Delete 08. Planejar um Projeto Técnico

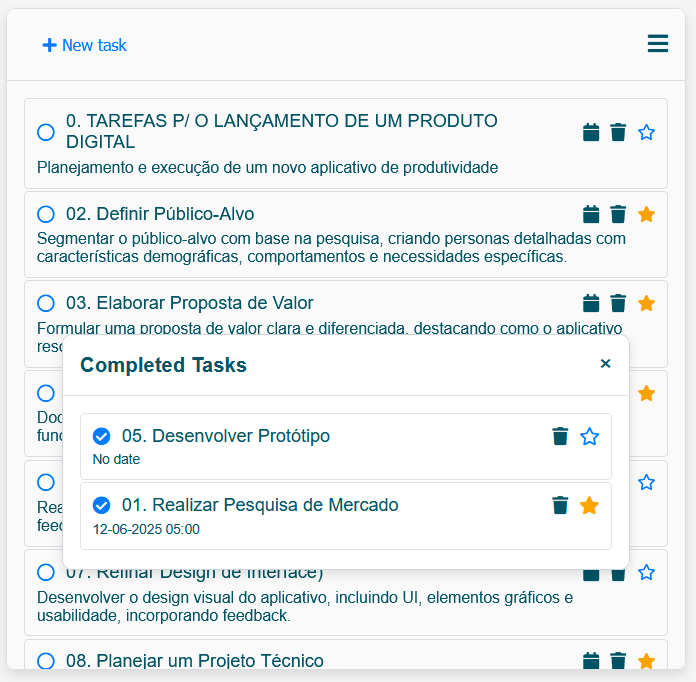[618, 661]
